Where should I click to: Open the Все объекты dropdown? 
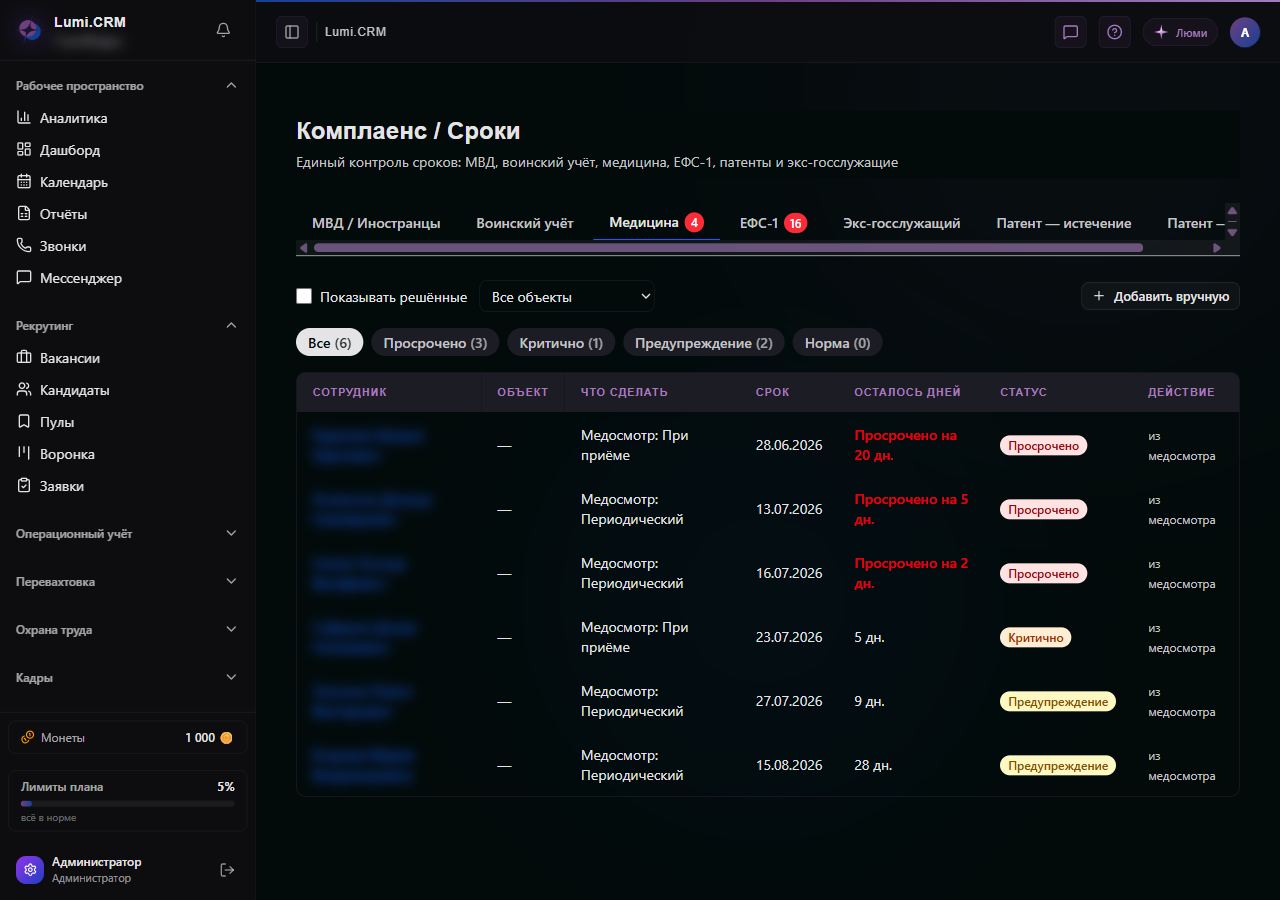click(x=567, y=297)
